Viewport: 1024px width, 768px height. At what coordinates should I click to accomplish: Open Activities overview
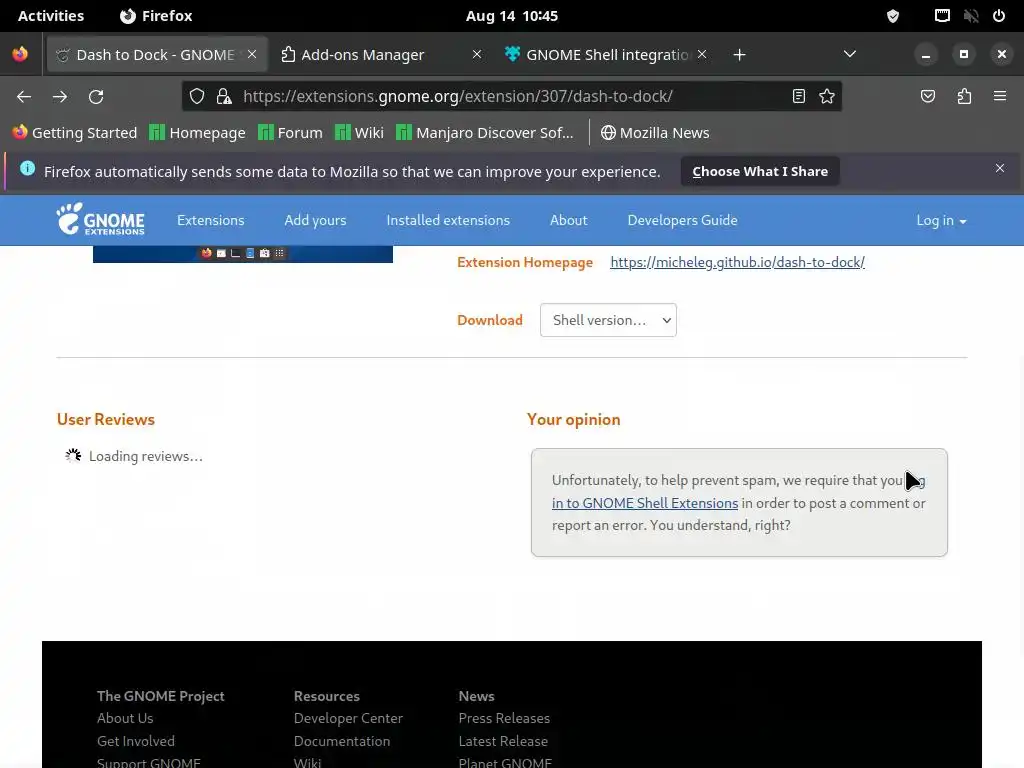51,16
